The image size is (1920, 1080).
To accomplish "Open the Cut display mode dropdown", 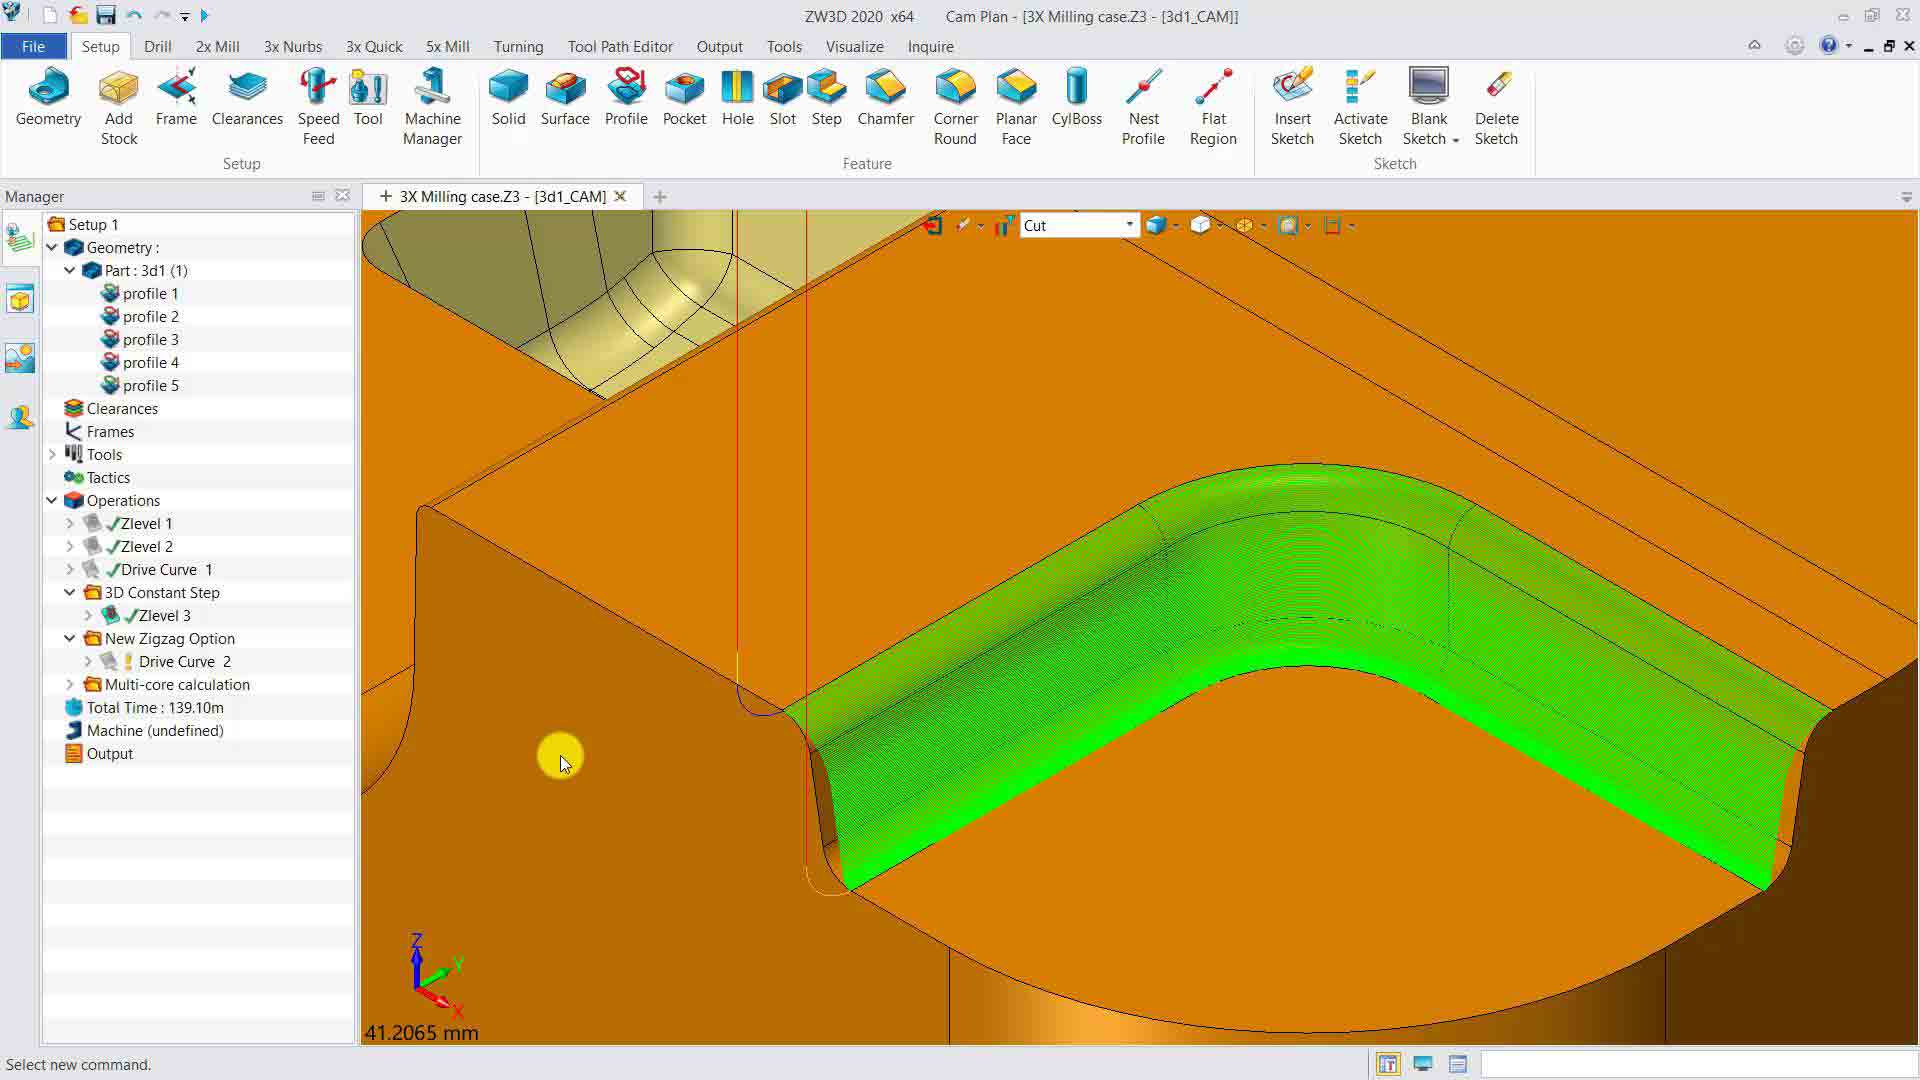I will point(1129,225).
